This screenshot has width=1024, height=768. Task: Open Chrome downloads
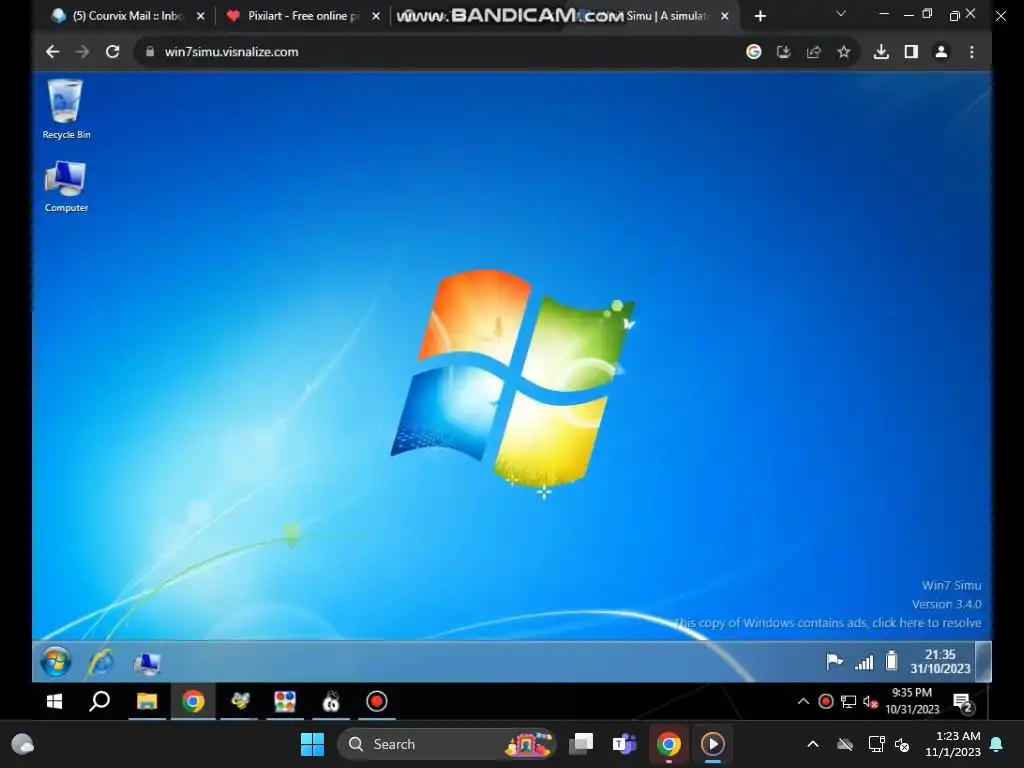(x=881, y=52)
